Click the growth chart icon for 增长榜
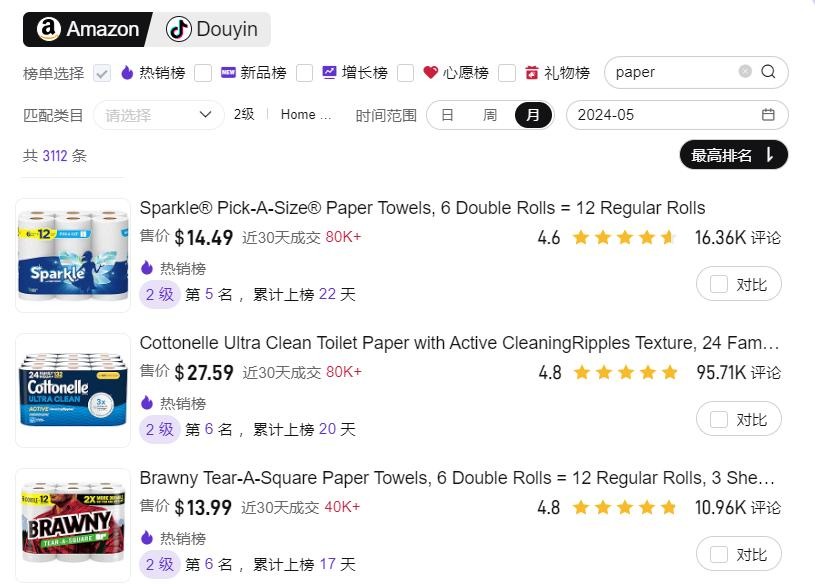815x585 pixels. tap(329, 72)
